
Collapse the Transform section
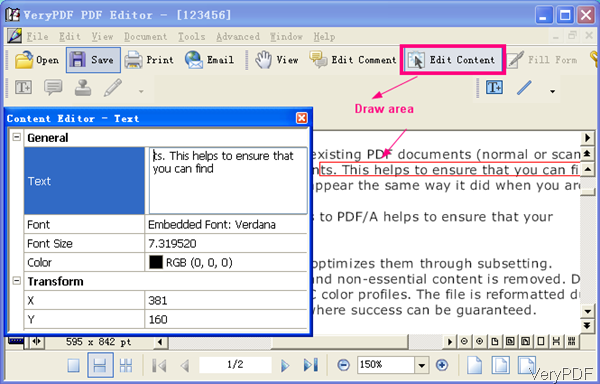coord(16,281)
